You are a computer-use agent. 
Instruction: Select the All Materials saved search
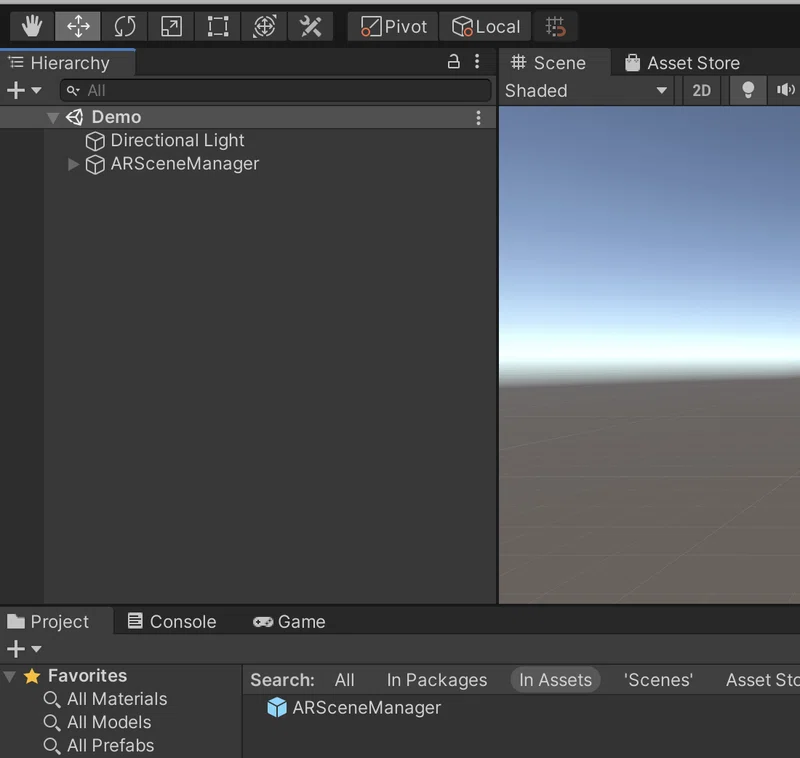[x=117, y=699]
